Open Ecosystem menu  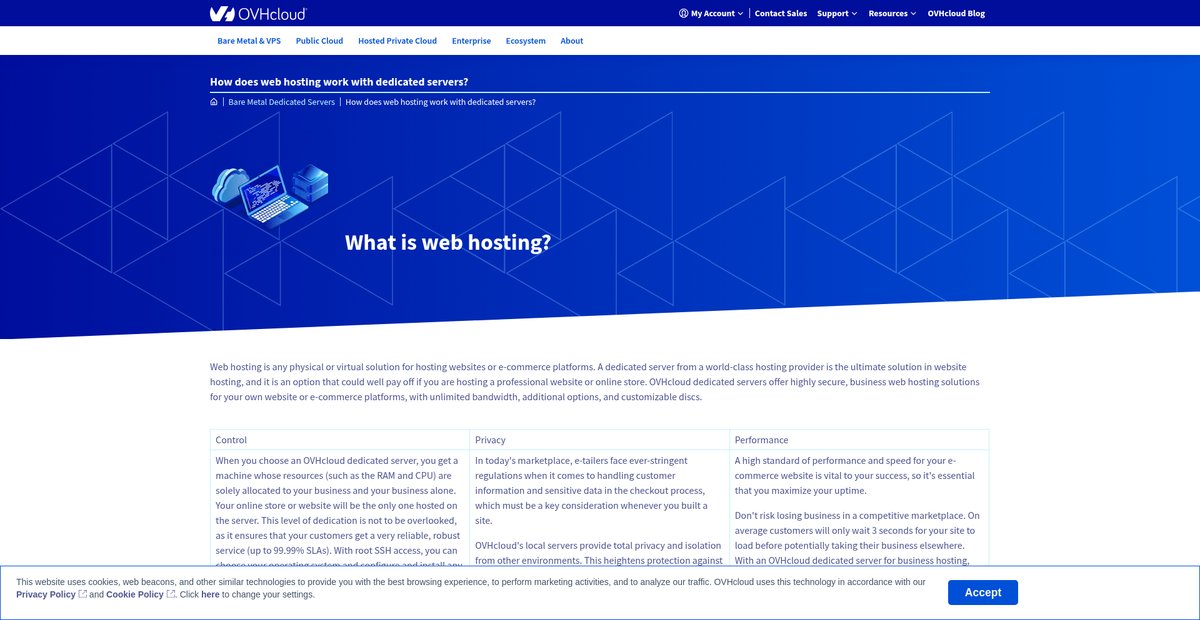pos(526,41)
